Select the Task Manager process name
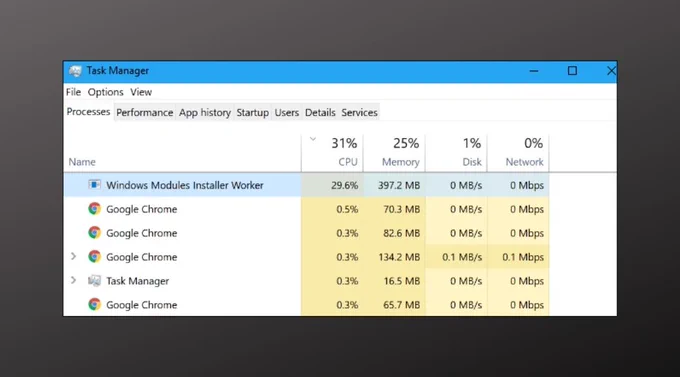Image resolution: width=680 pixels, height=377 pixels. [x=137, y=281]
